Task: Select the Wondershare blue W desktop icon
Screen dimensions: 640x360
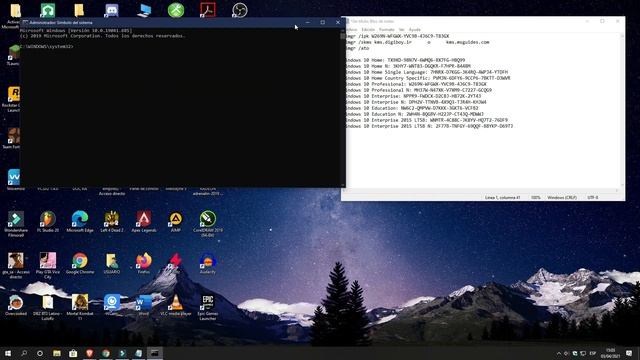Action: tap(13, 177)
